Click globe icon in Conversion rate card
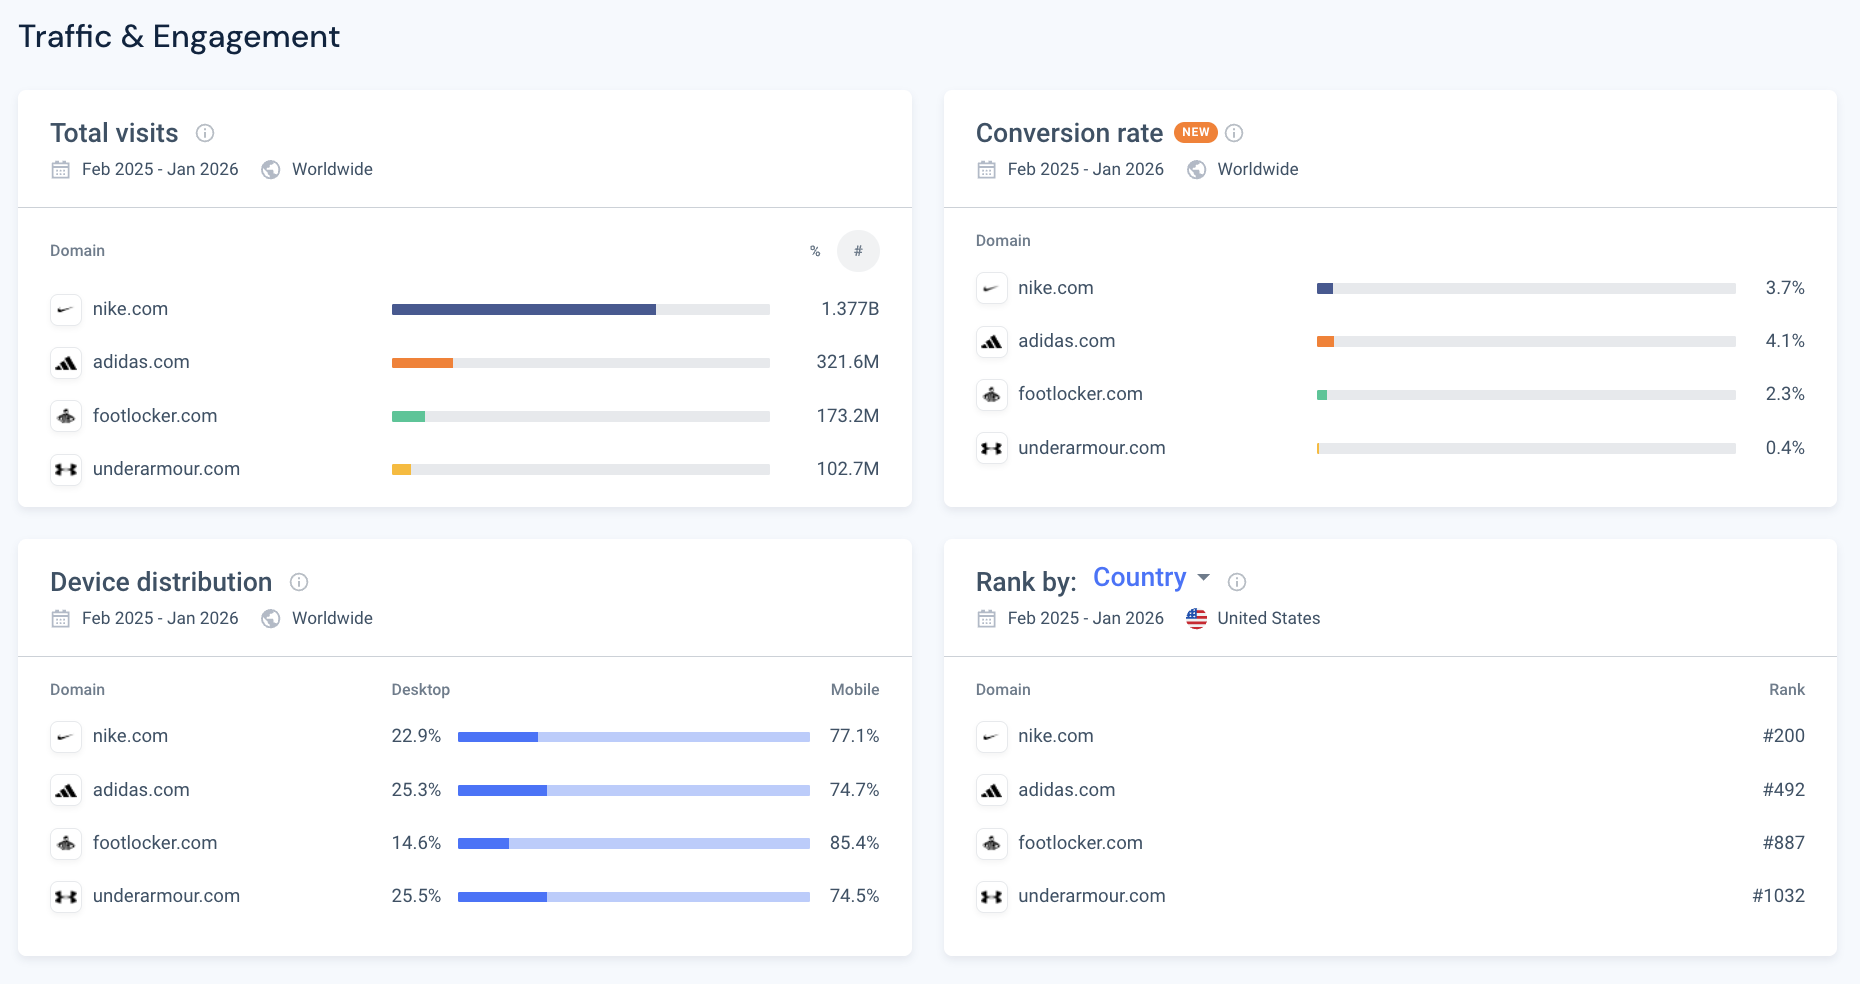The height and width of the screenshot is (984, 1860). tap(1197, 170)
